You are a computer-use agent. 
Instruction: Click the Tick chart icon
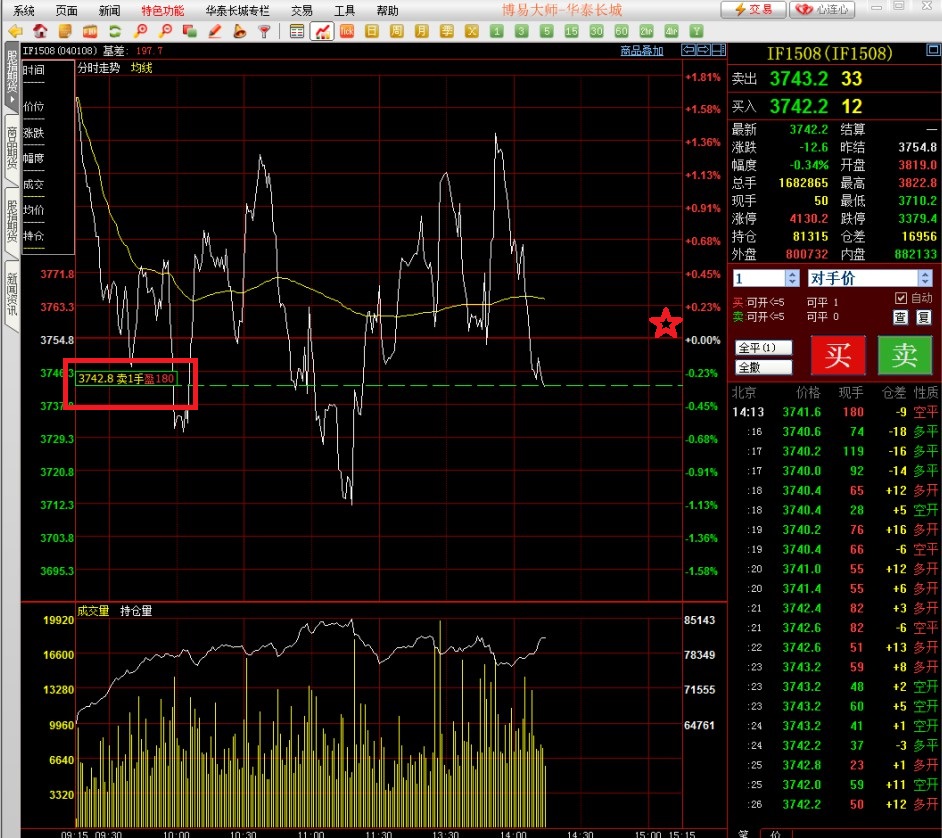347,31
